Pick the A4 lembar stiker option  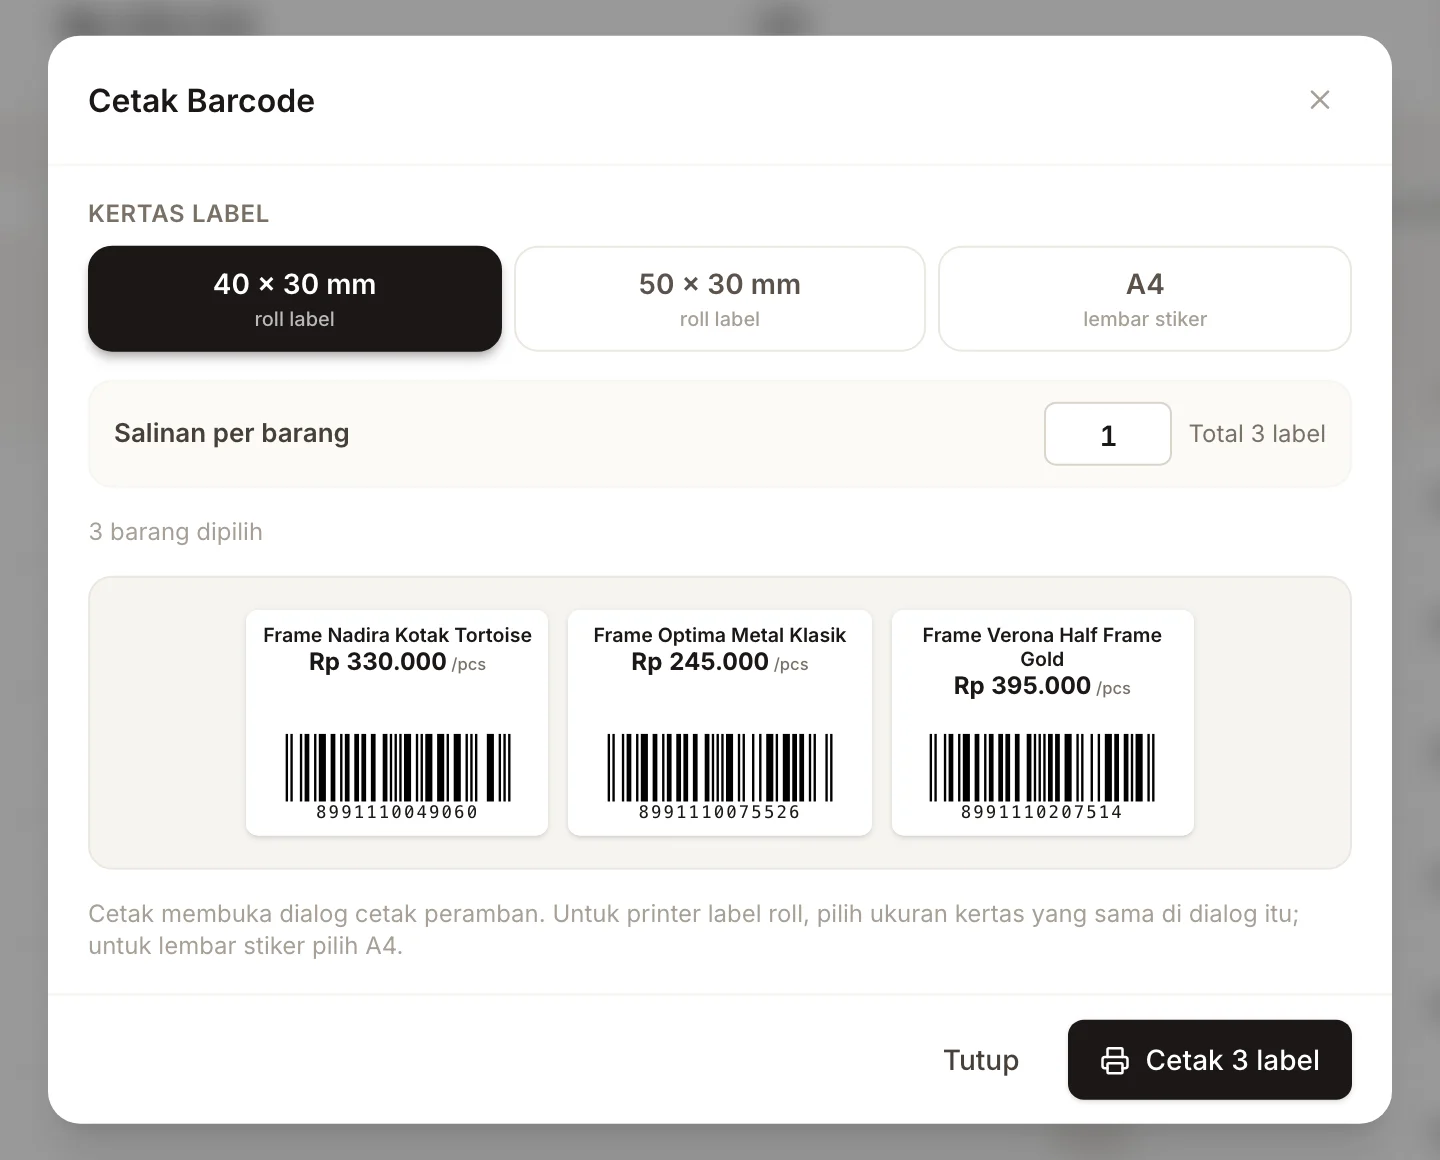1145,299
